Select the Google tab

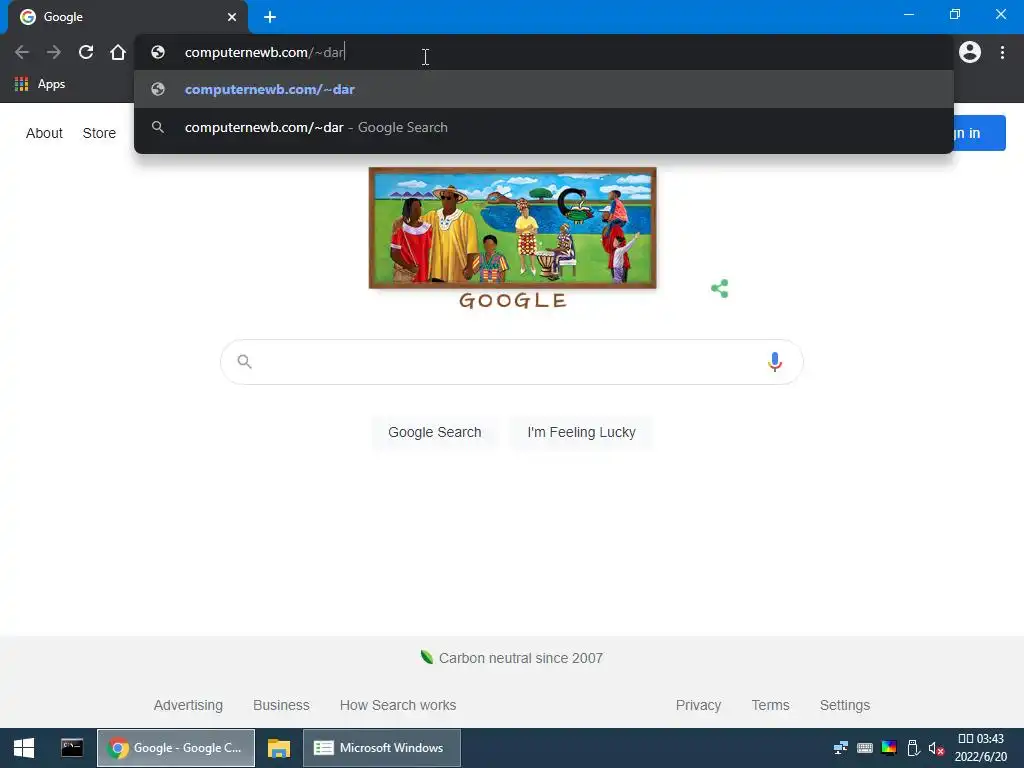tap(127, 17)
